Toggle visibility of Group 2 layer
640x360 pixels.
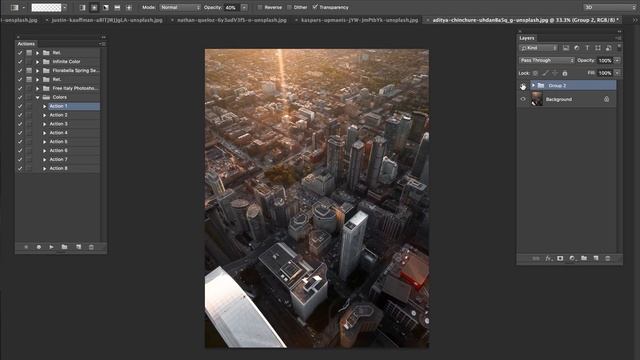tap(523, 85)
